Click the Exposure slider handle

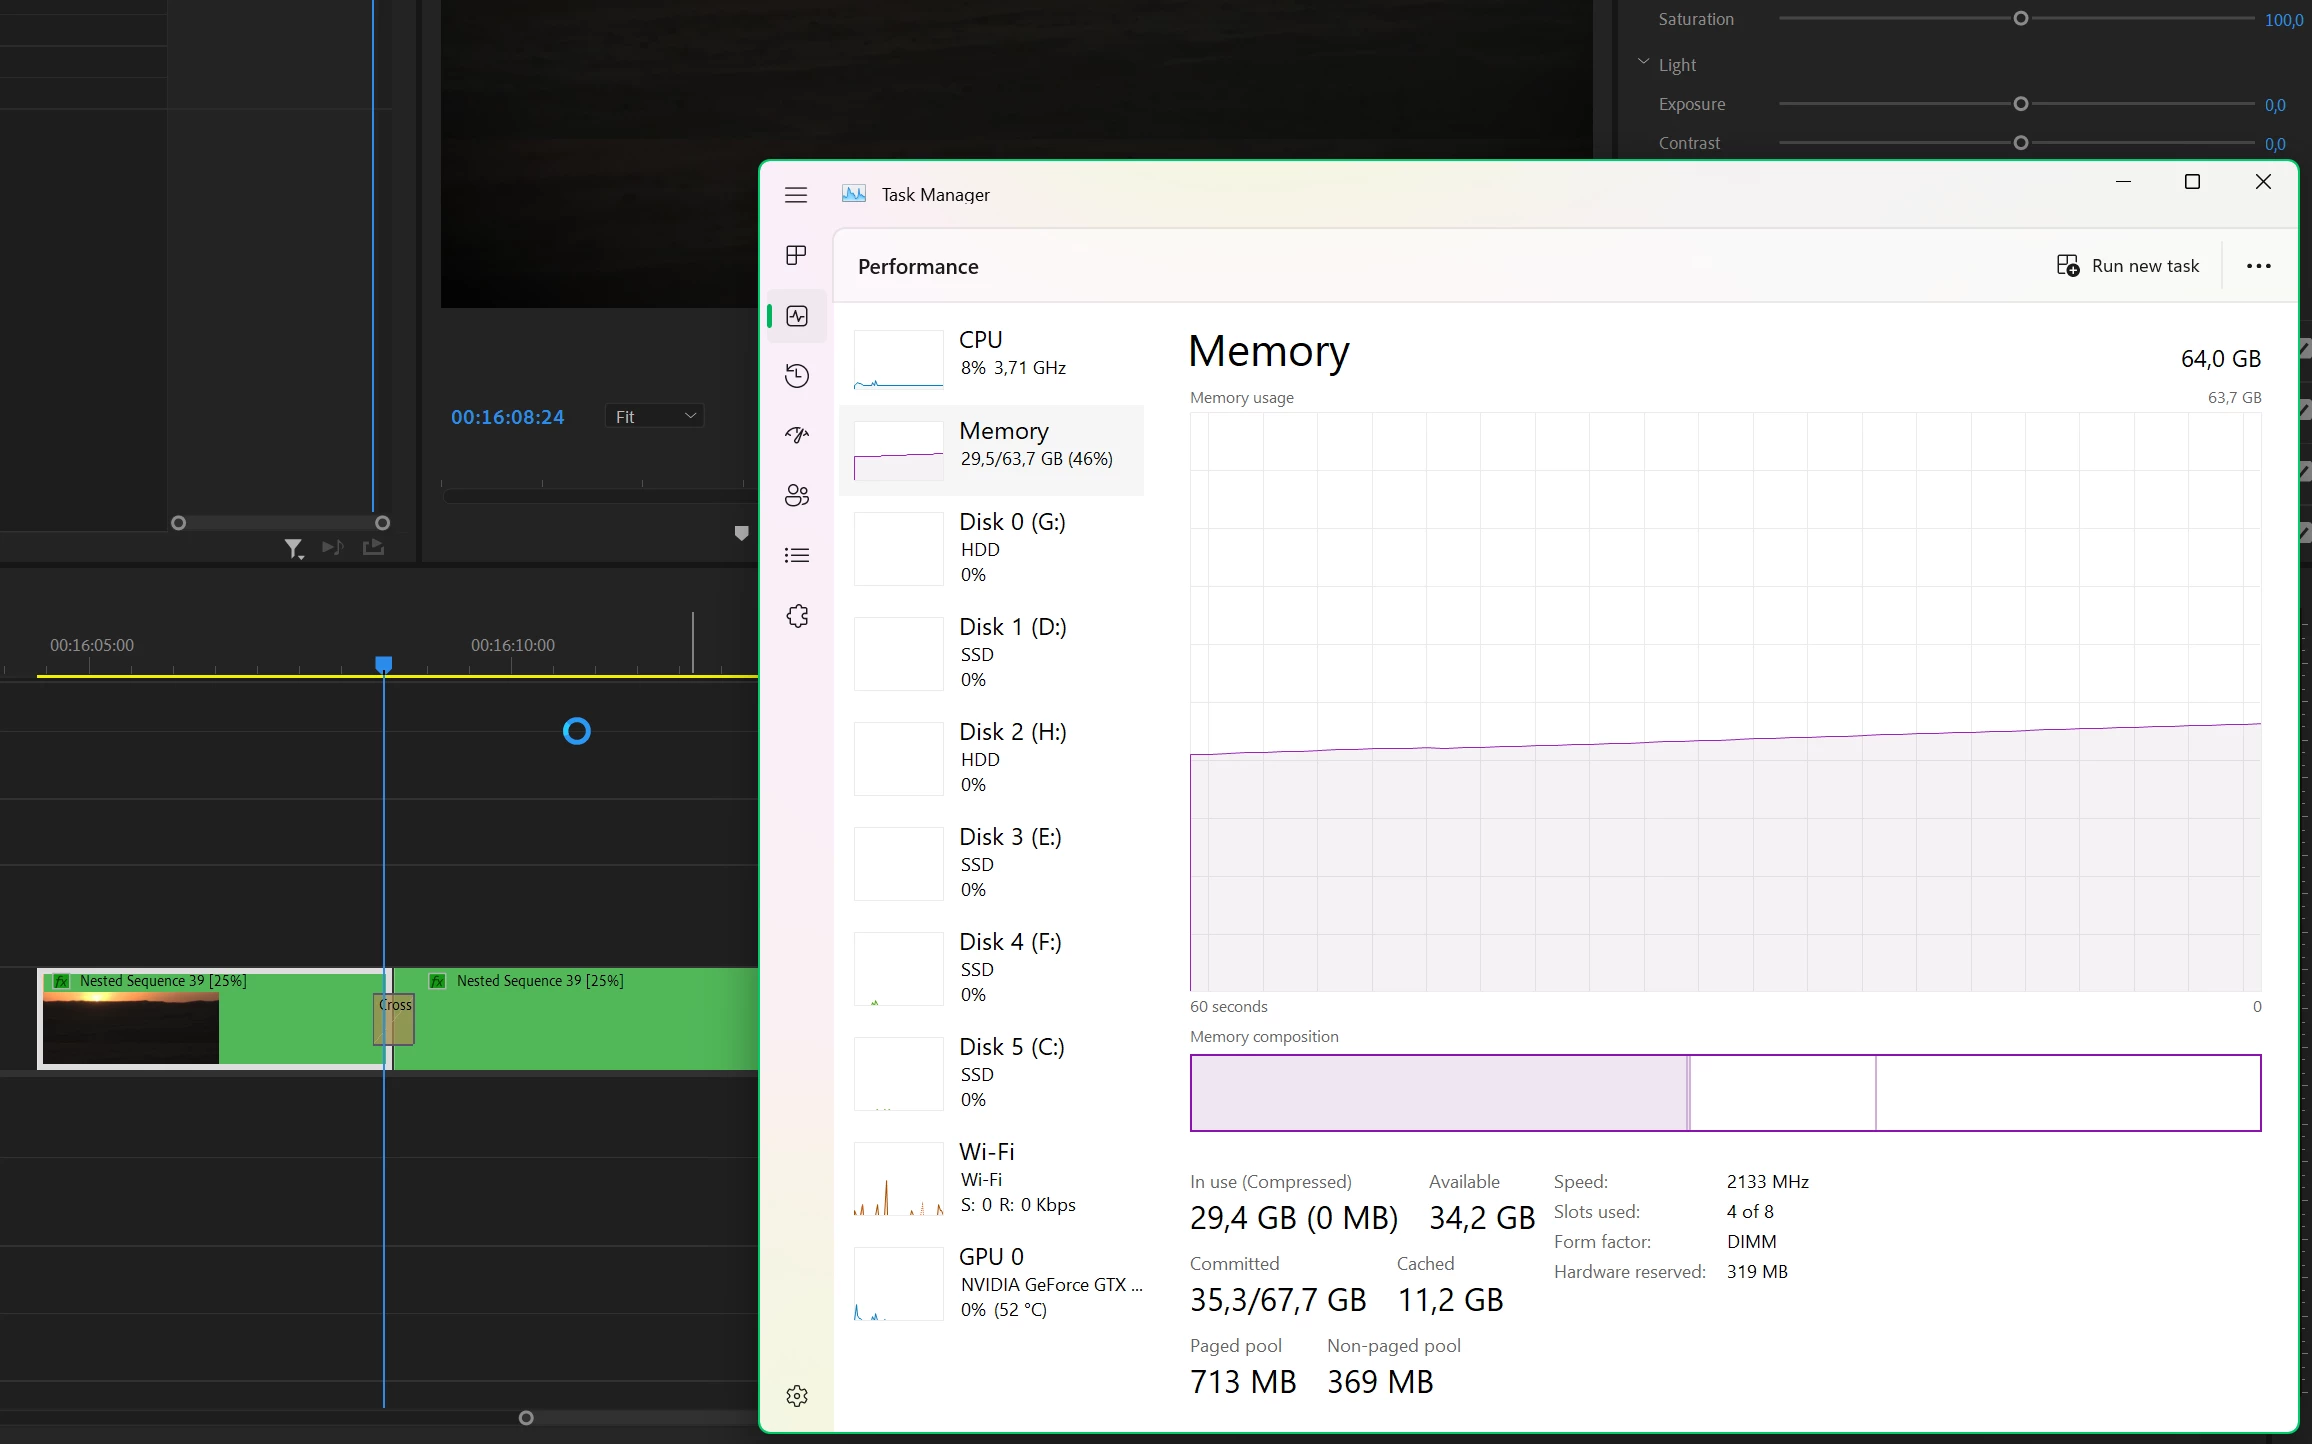(2020, 104)
